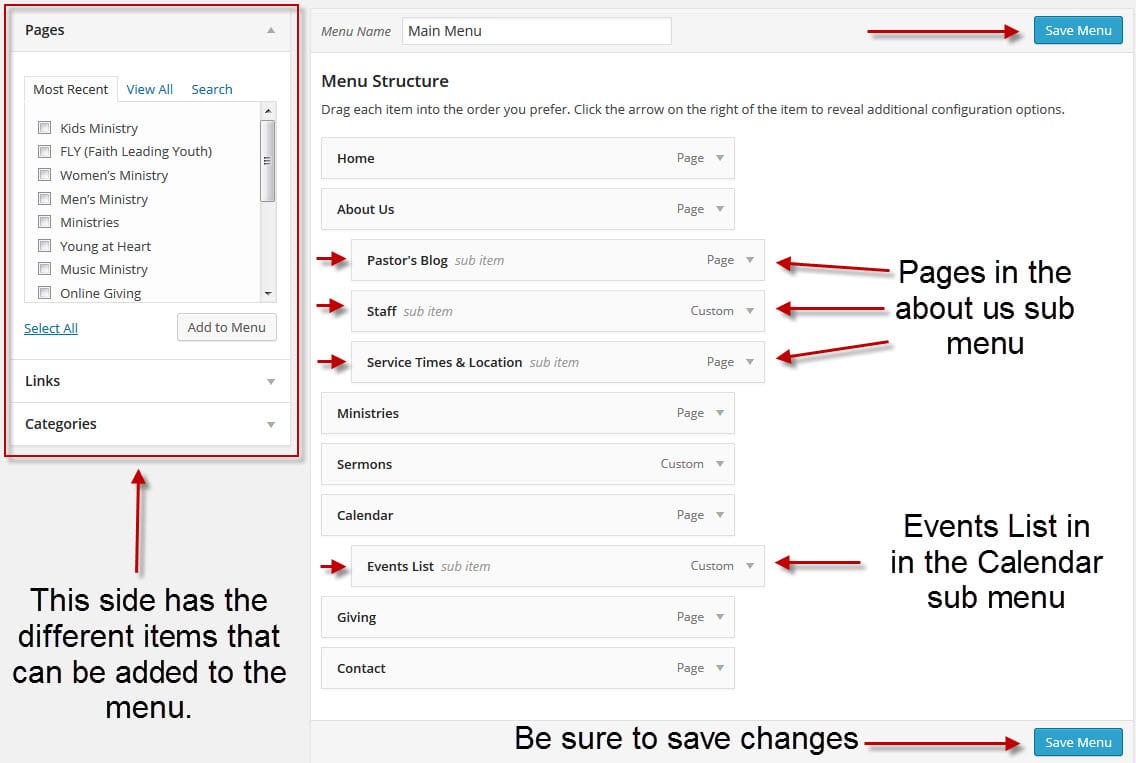
Task: Select the Calendar menu item
Action: (x=527, y=515)
